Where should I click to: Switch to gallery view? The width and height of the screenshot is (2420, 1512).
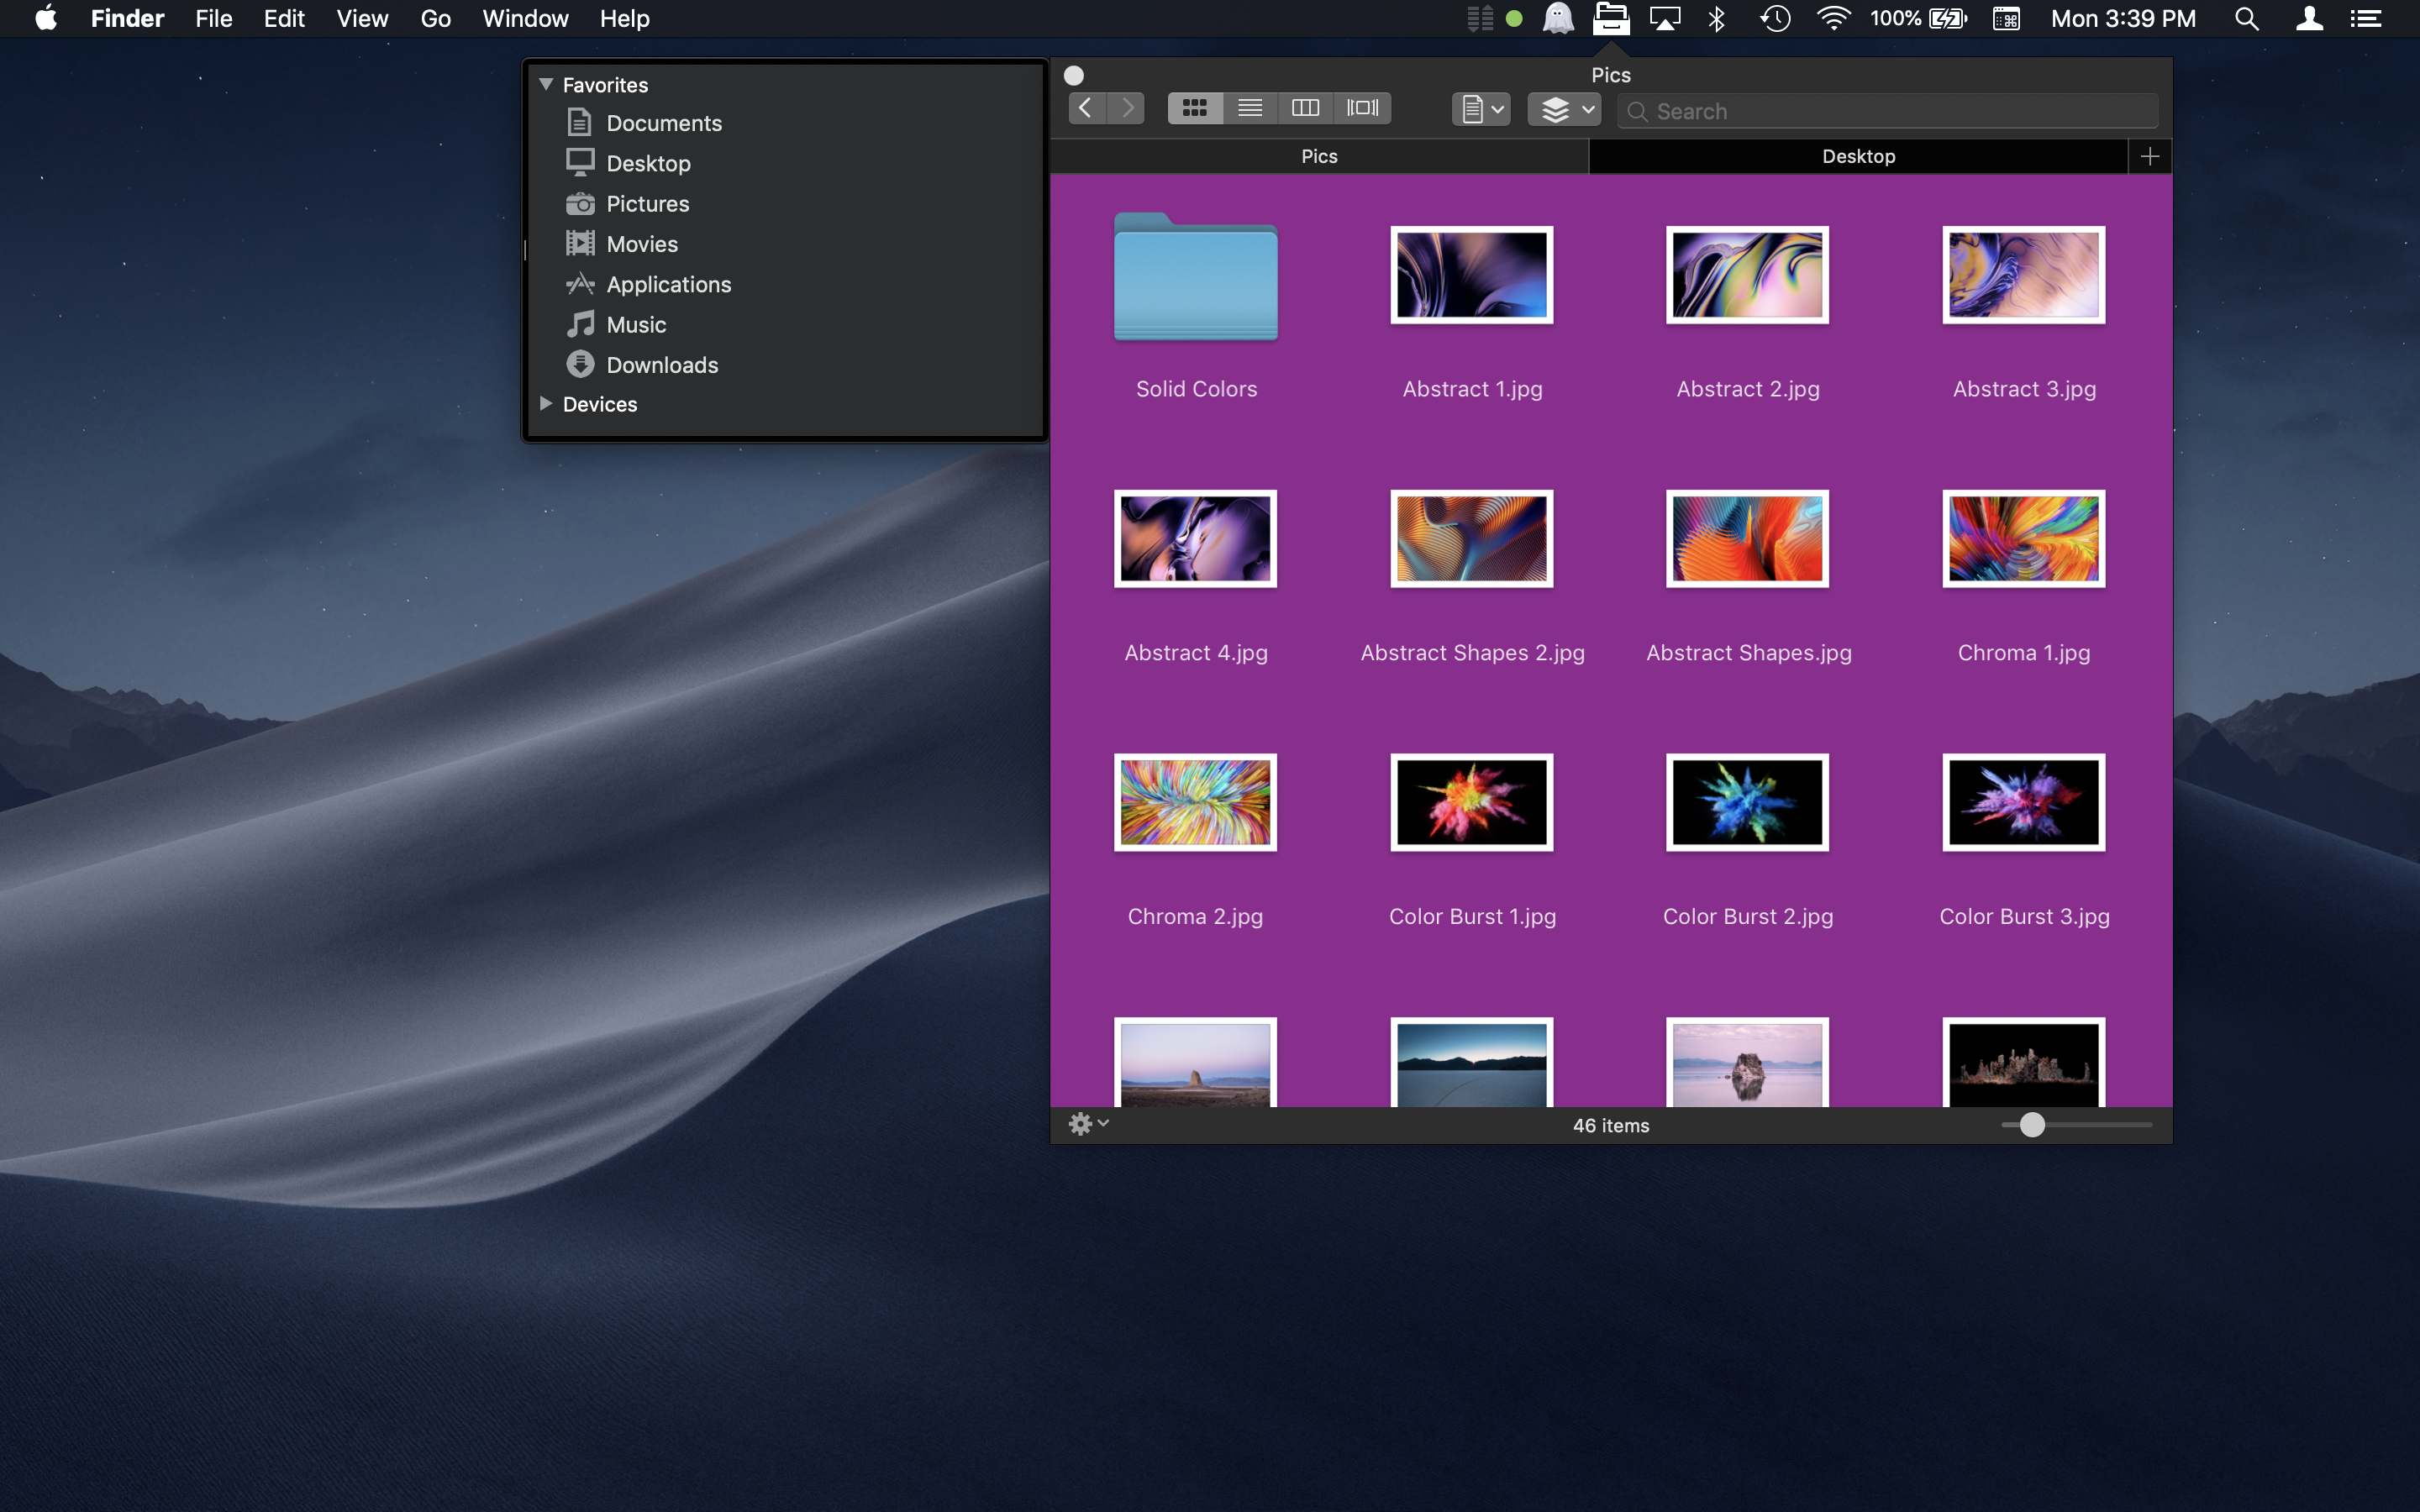(x=1363, y=108)
